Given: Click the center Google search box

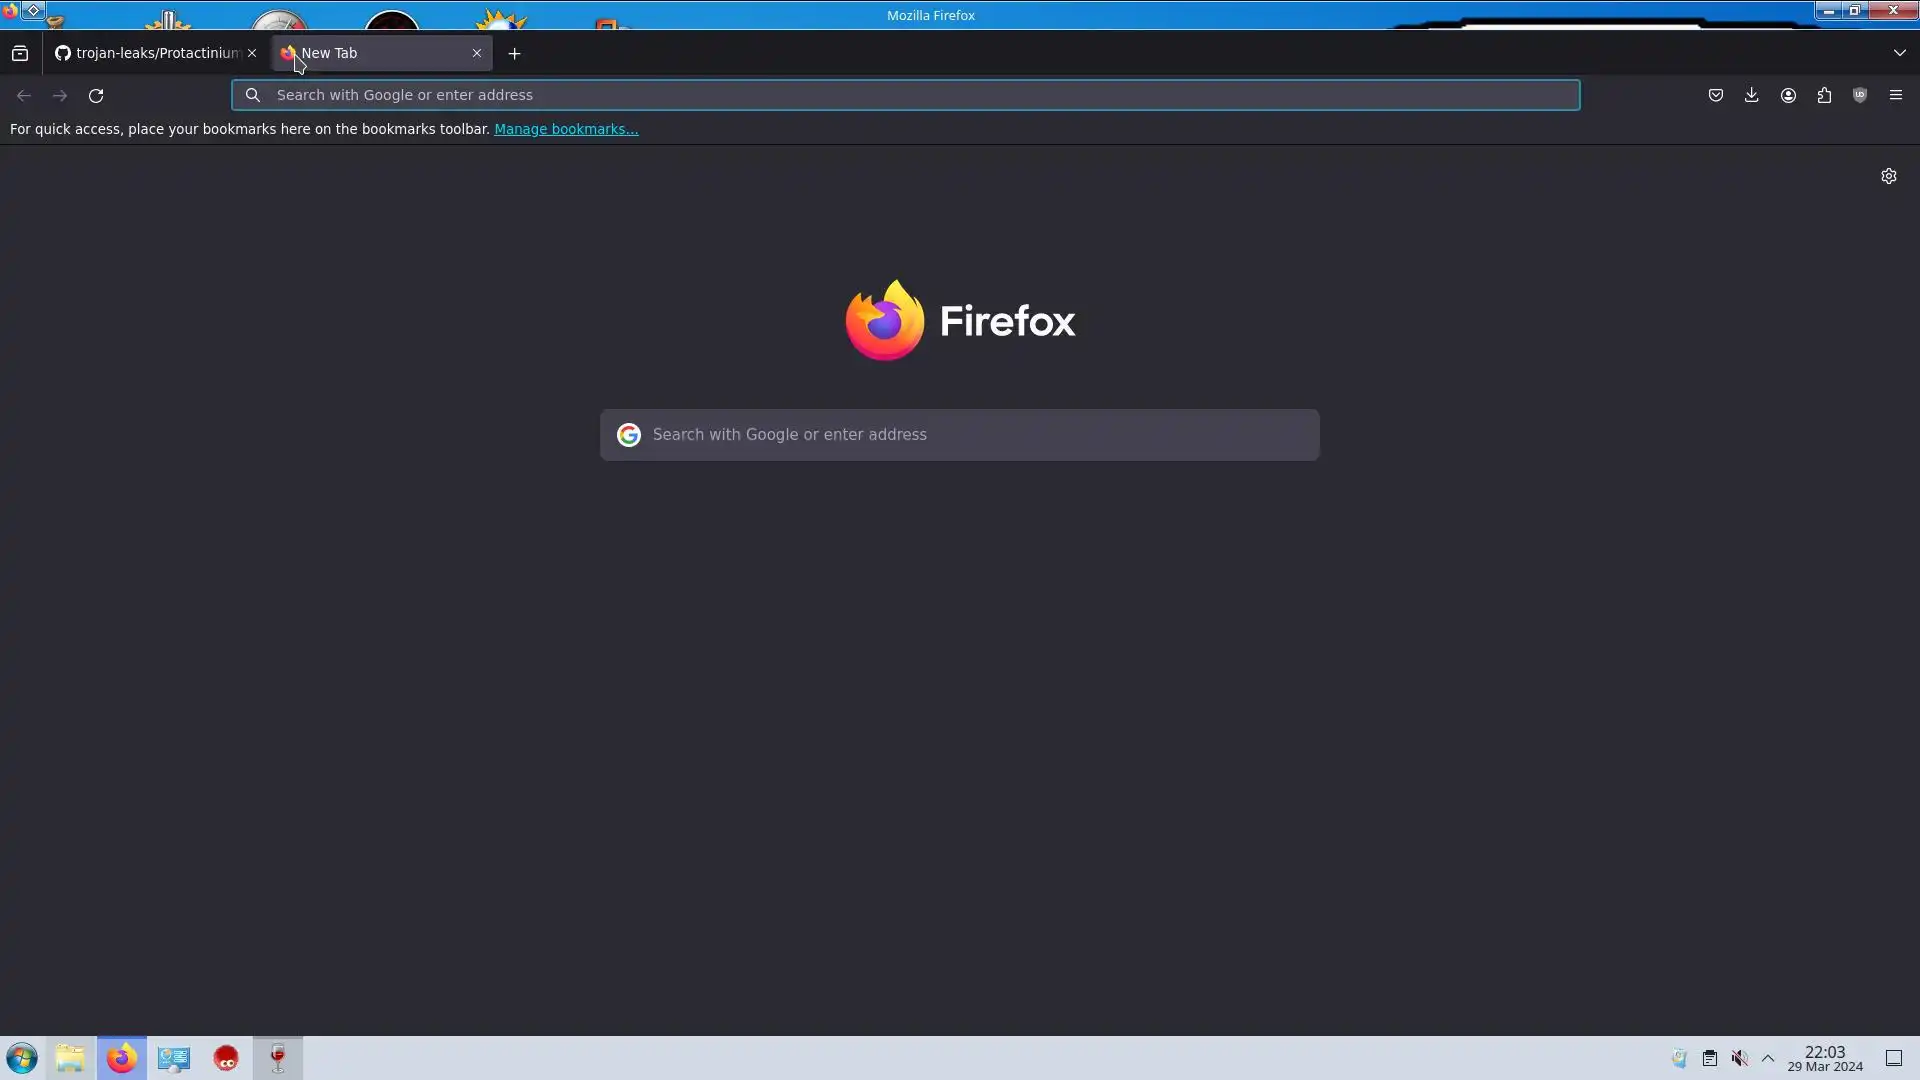Looking at the screenshot, I should 960,435.
